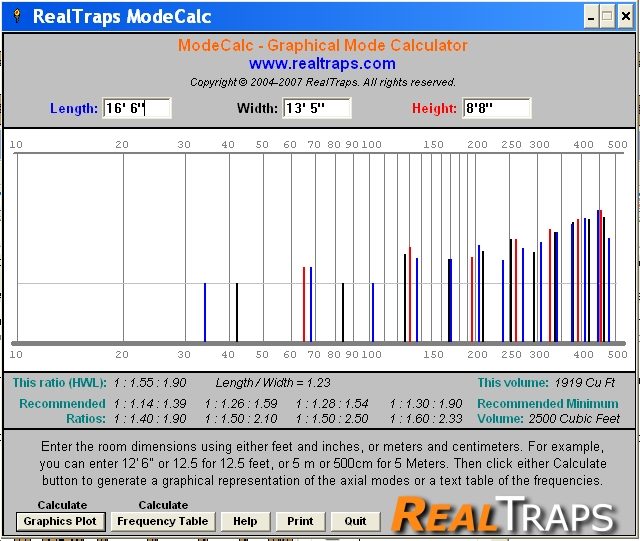Click the ModeCalc title bar app icon
The height and width of the screenshot is (541, 640).
[x=17, y=16]
